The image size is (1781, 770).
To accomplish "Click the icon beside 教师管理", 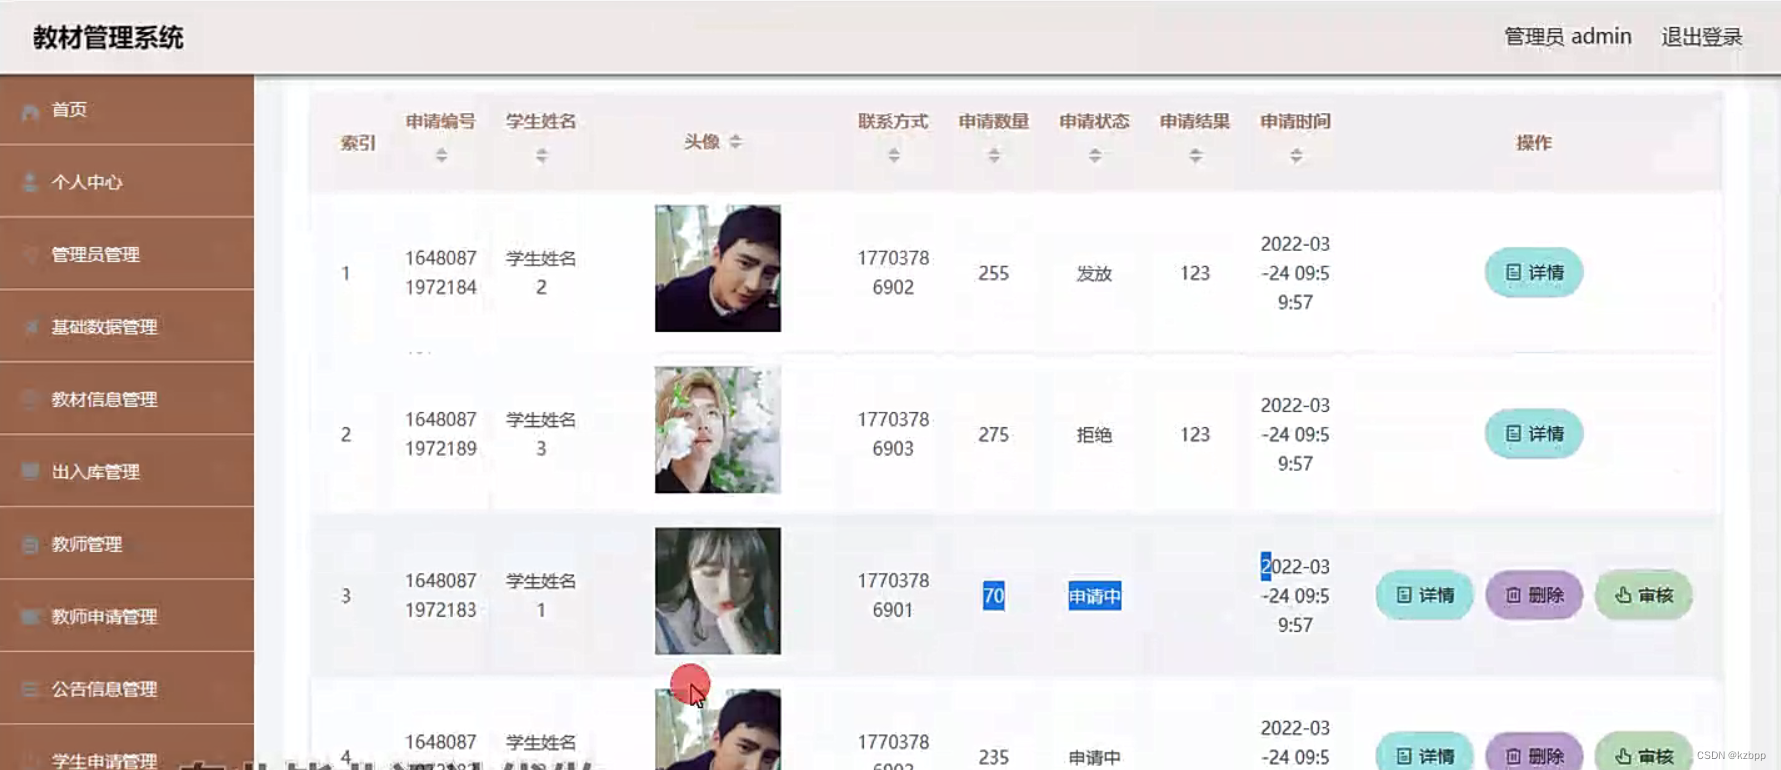I will pyautogui.click(x=31, y=544).
